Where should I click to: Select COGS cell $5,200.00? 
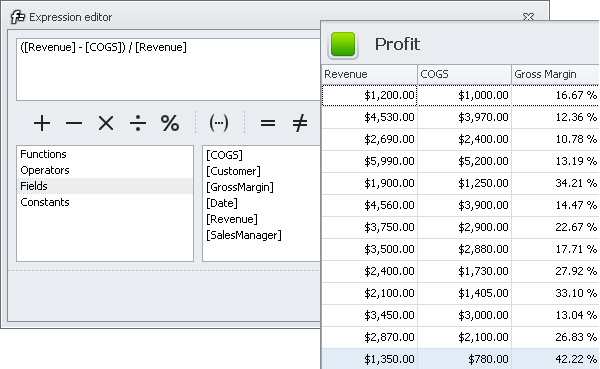tap(464, 161)
